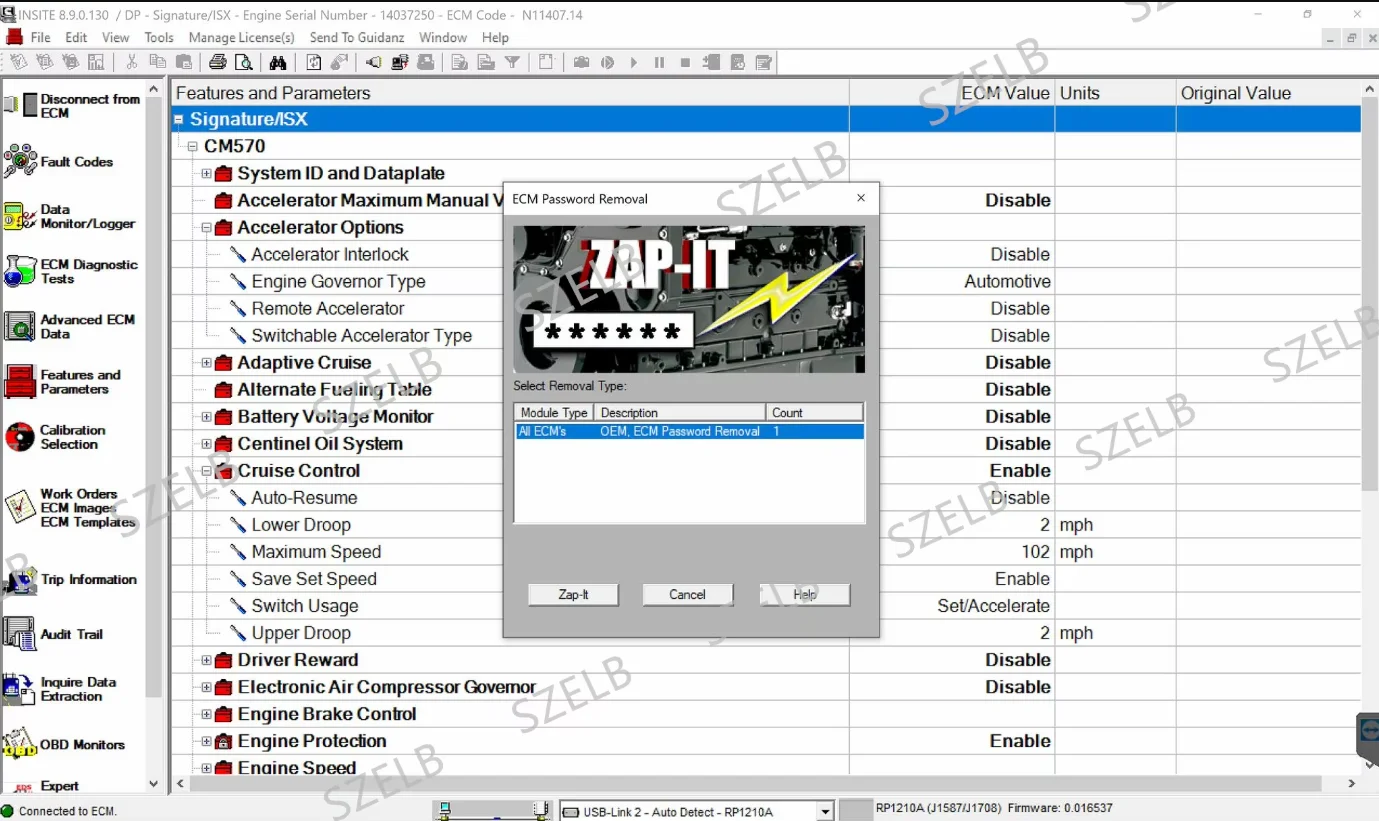Open the View menu
This screenshot has height=821, width=1379.
click(x=115, y=37)
